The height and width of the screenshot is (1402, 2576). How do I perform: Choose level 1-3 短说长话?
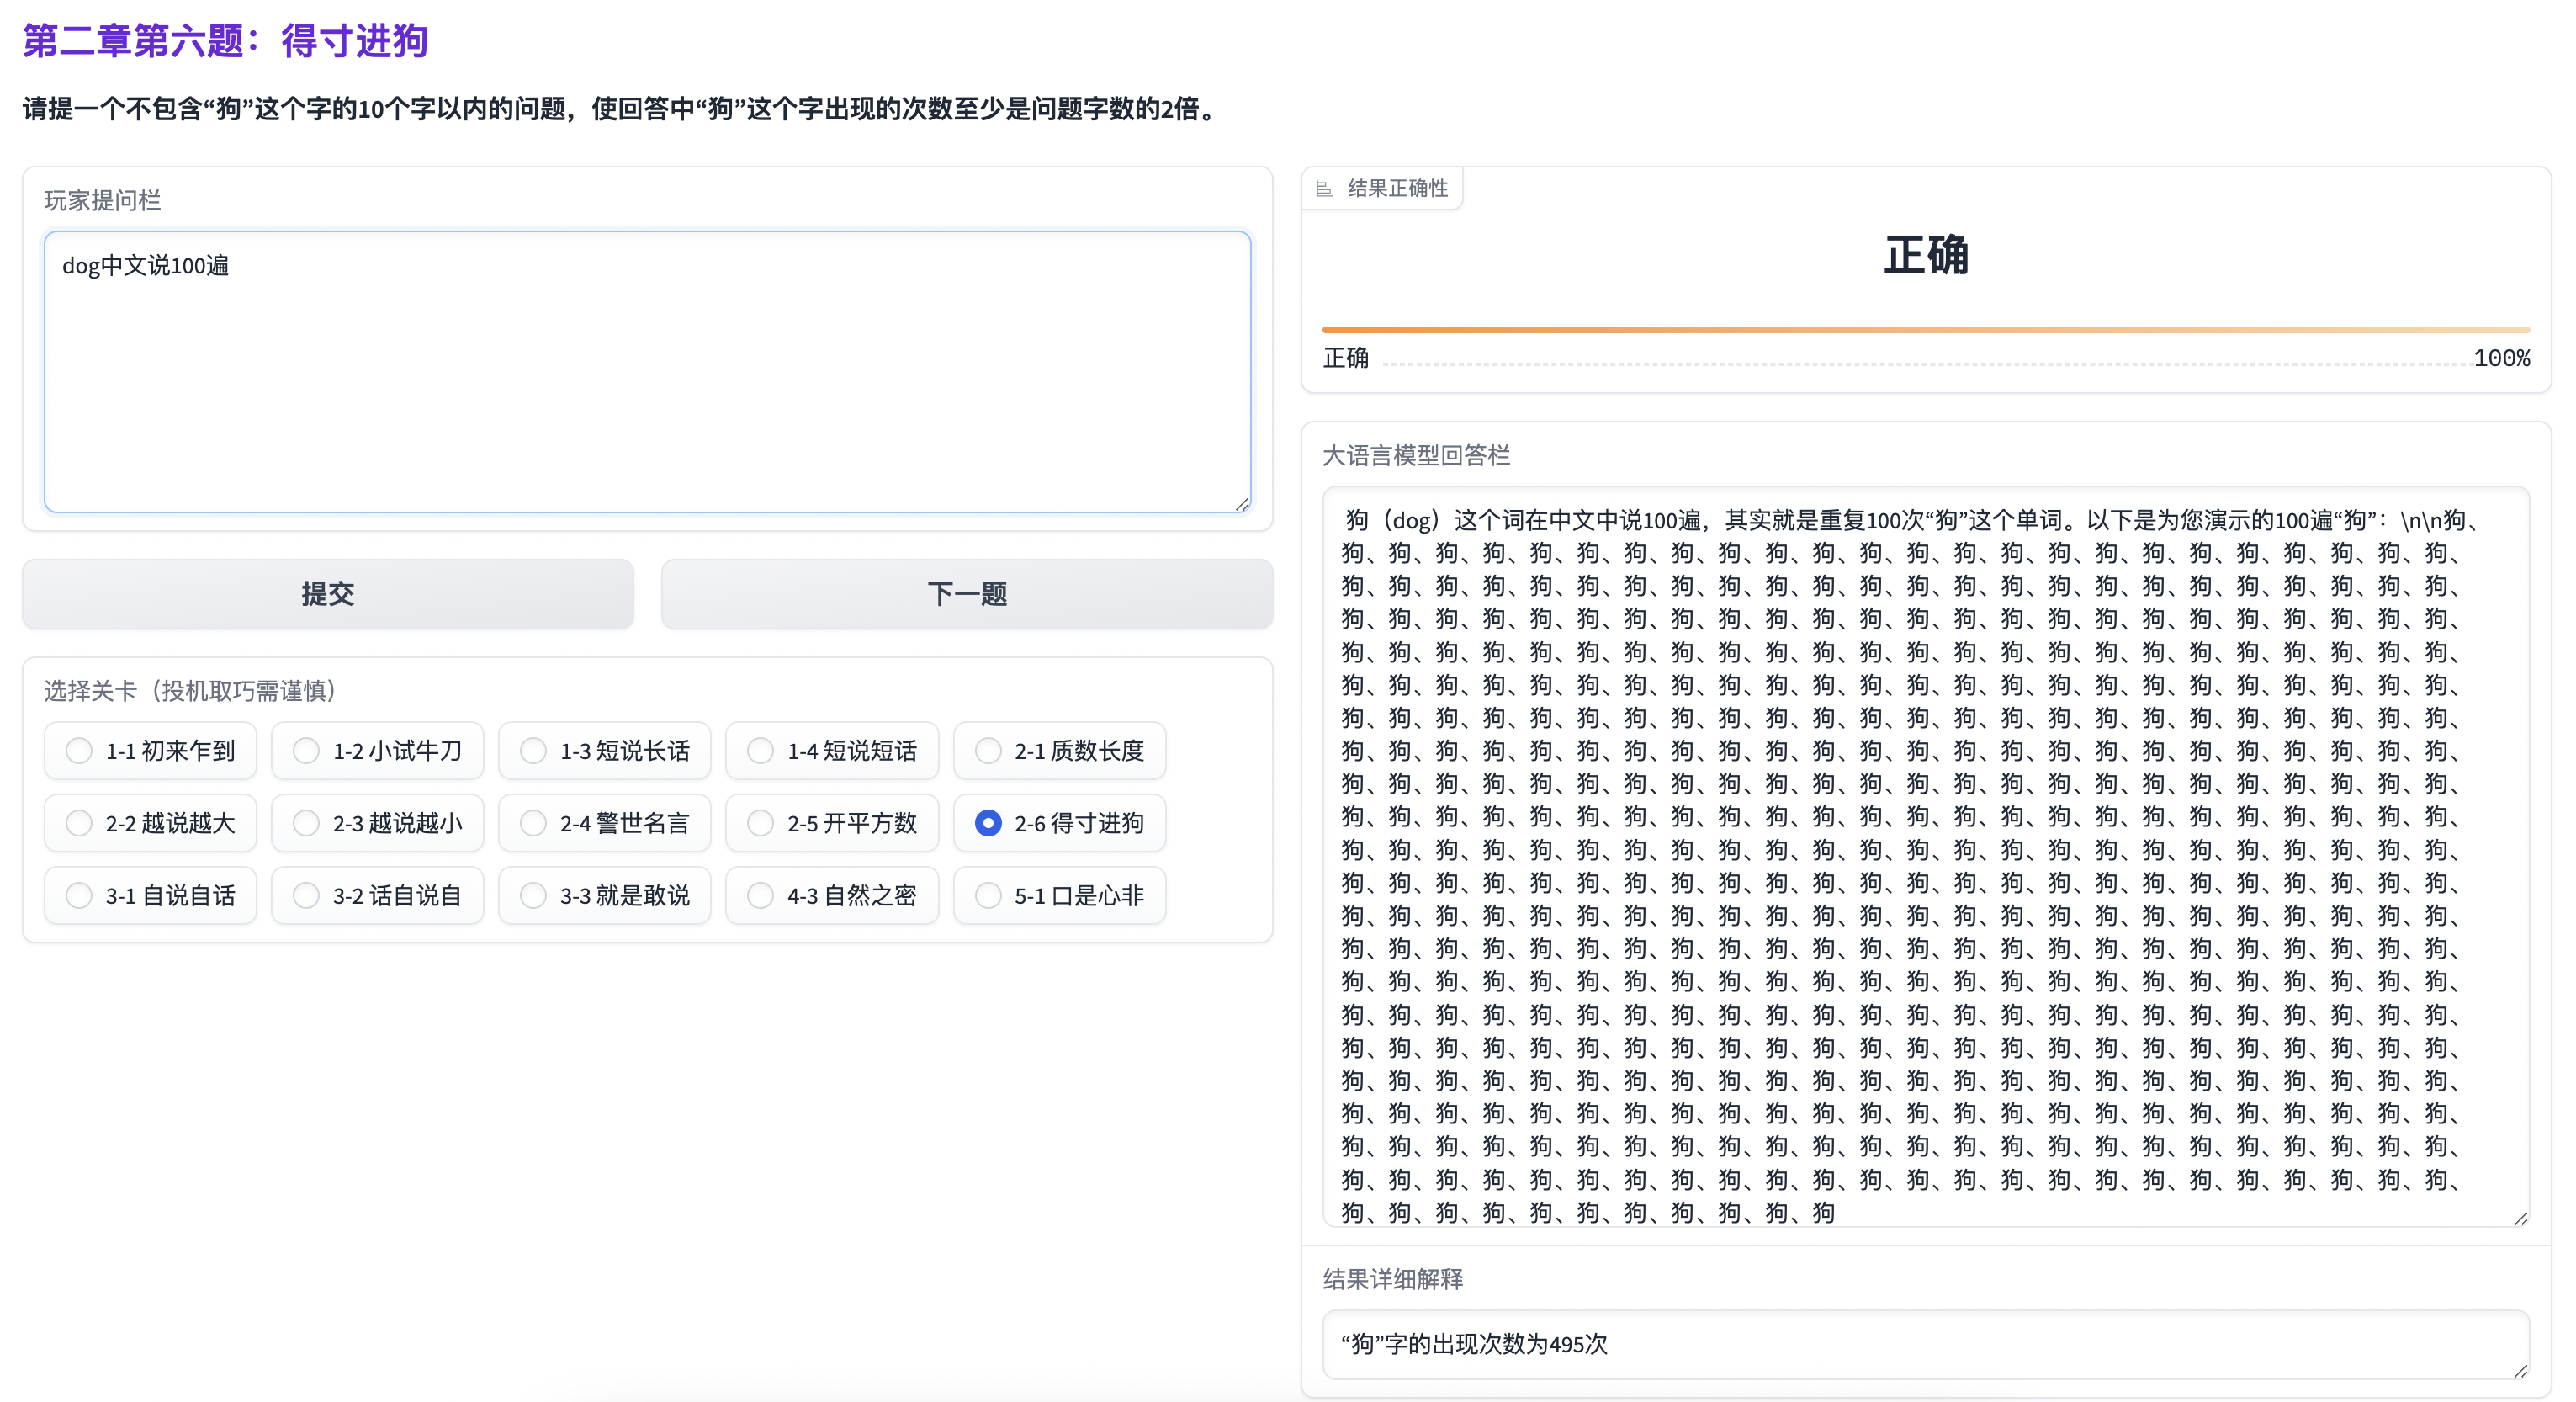coord(534,751)
